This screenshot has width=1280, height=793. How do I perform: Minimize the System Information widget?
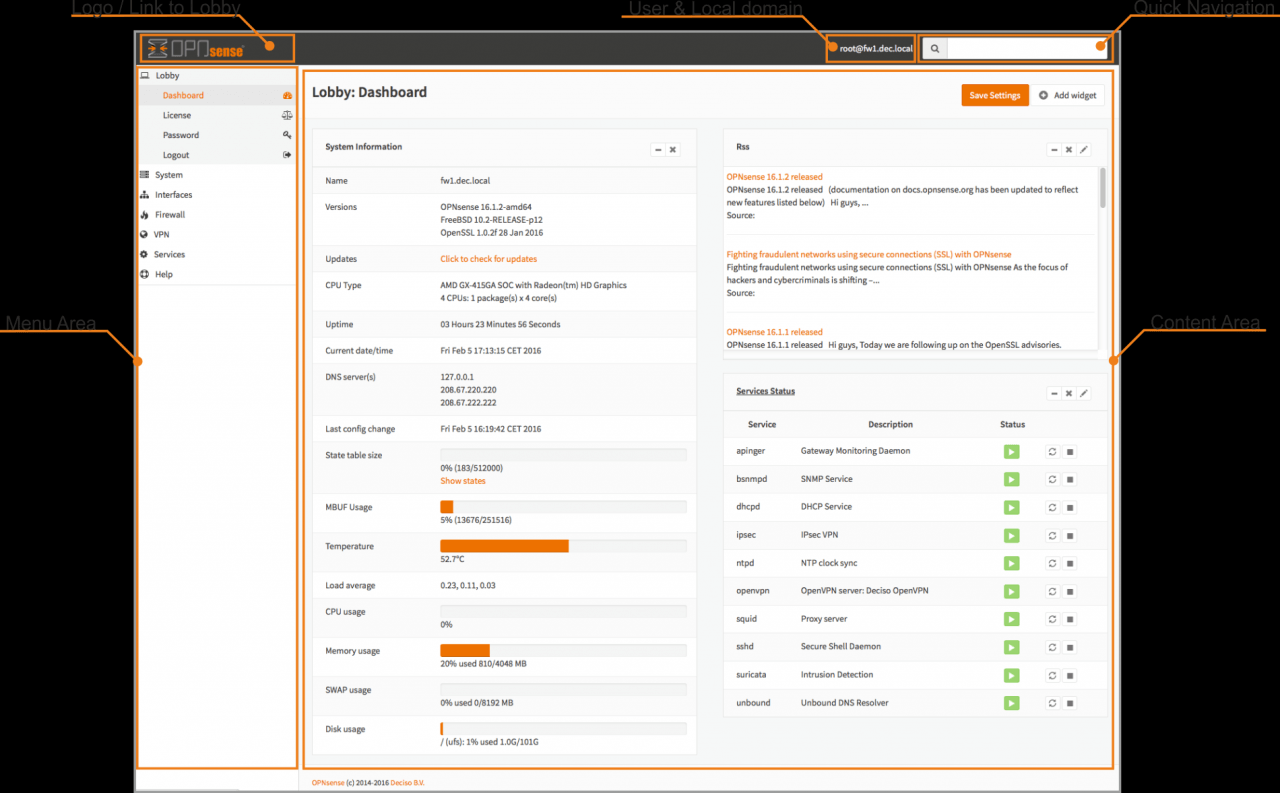pos(657,150)
